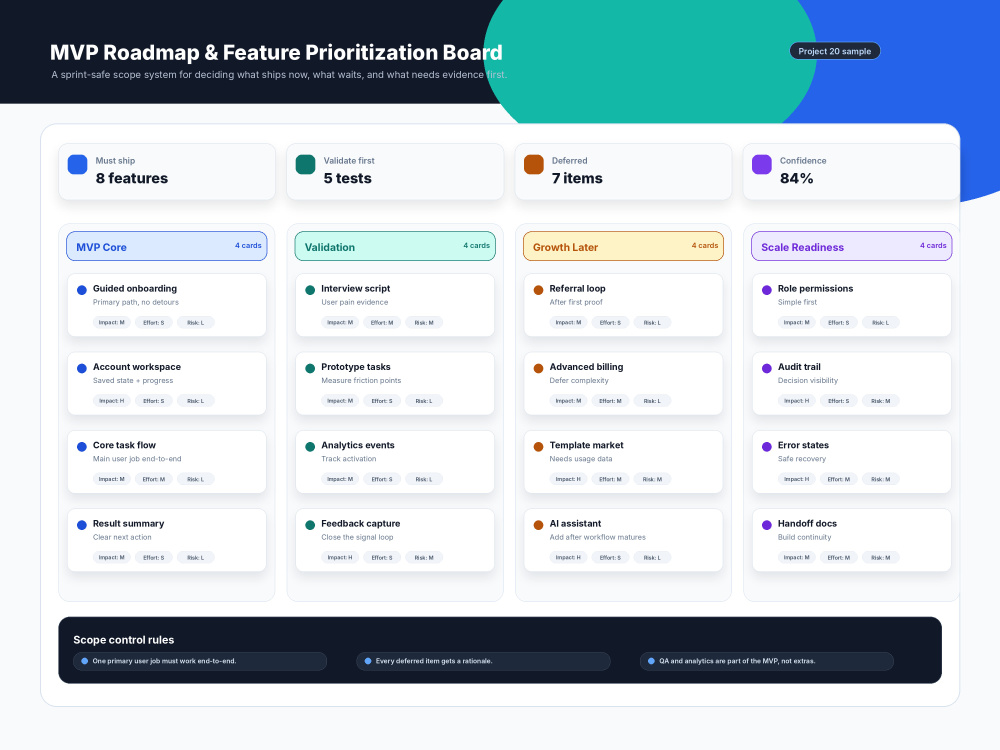Click the teal Validate first icon
Image resolution: width=1000 pixels, height=750 pixels.
tap(305, 165)
